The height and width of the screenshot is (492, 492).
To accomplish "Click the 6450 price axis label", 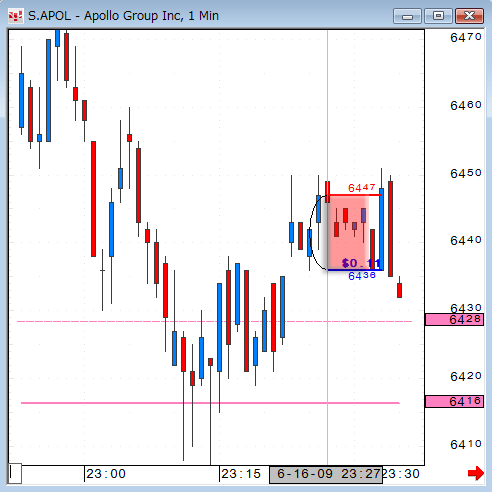I will tap(466, 173).
